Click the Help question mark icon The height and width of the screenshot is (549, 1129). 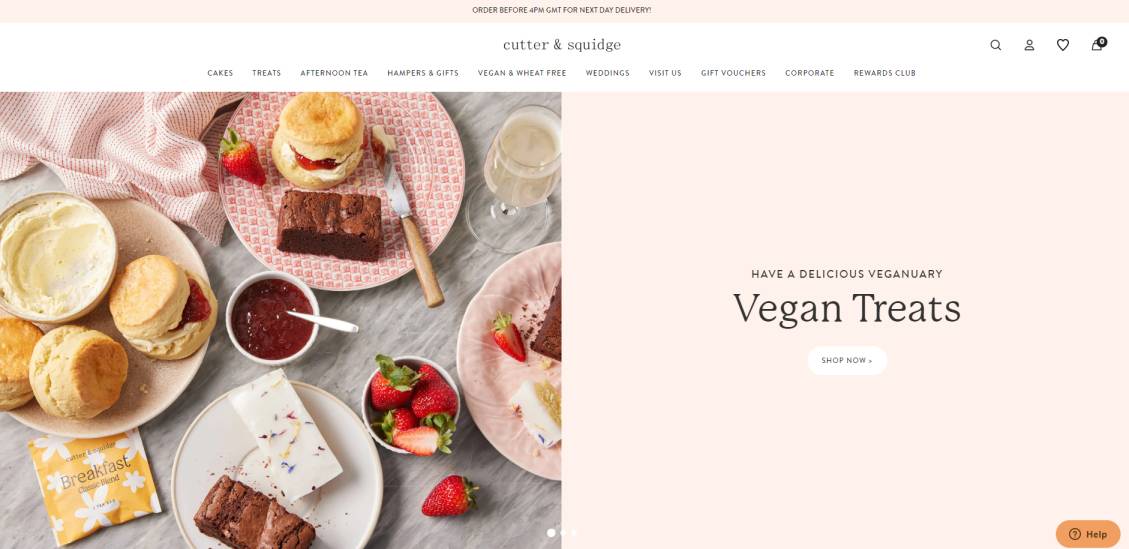1075,534
